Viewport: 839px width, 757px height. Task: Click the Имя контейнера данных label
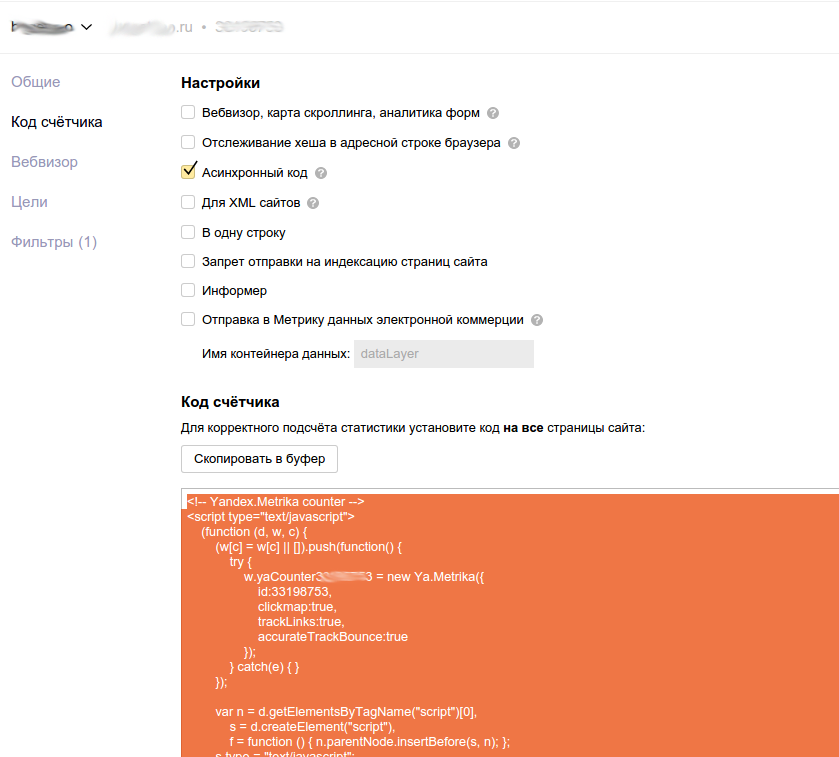pyautogui.click(x=276, y=354)
